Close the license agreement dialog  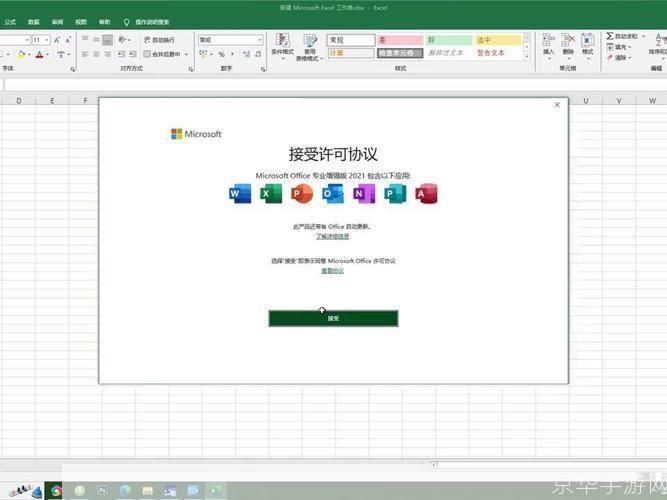point(557,105)
